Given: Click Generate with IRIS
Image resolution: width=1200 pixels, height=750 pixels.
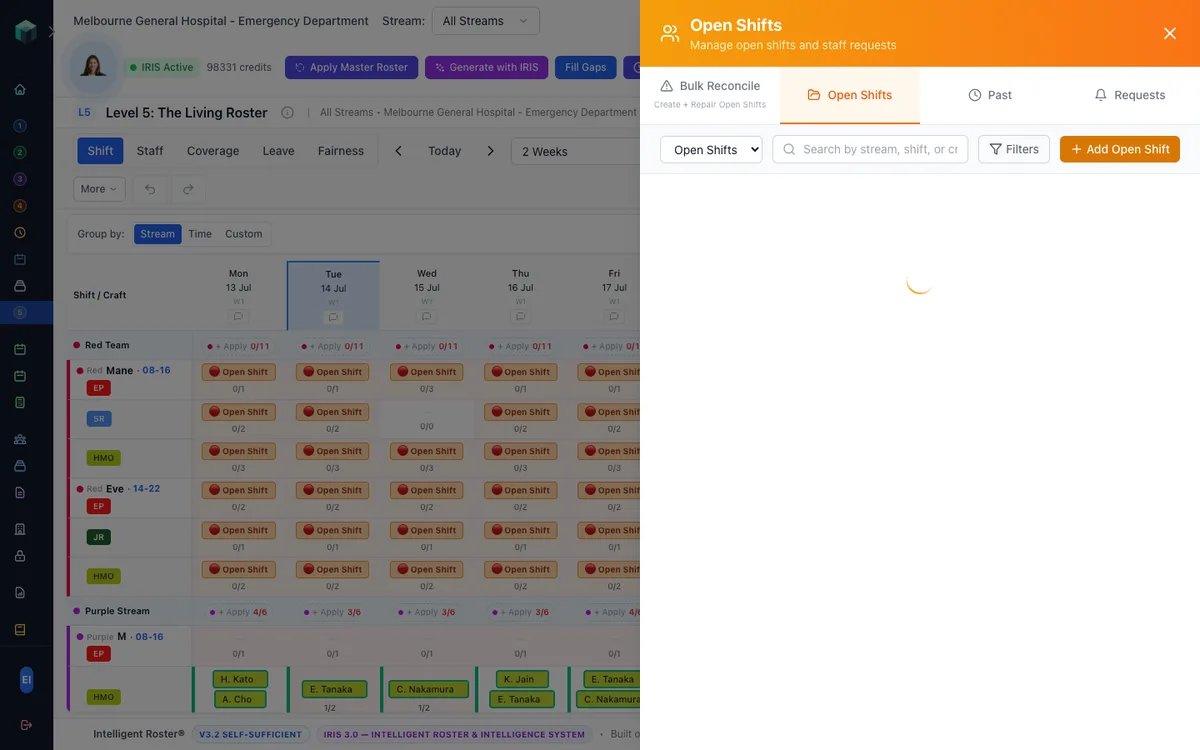Looking at the screenshot, I should click(x=485, y=67).
